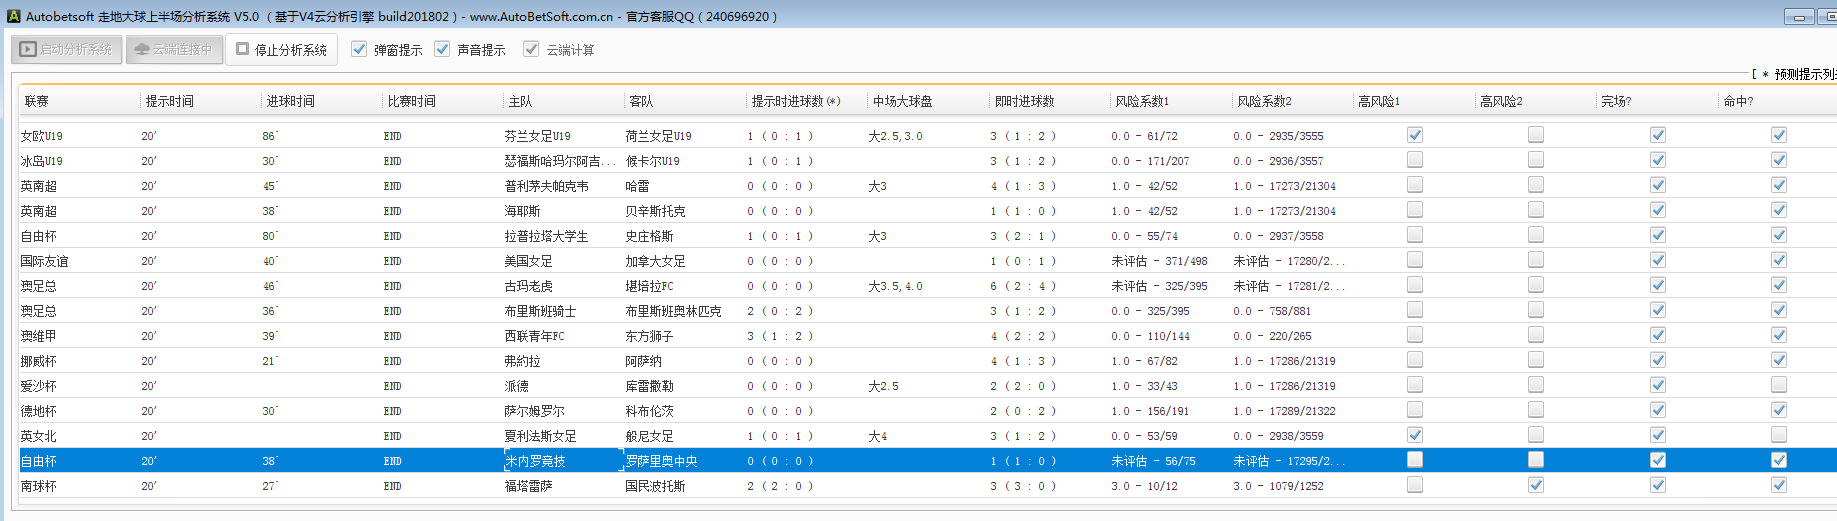Click the 提示时间 column header
Viewport: 1837px width, 521px height.
click(x=170, y=101)
